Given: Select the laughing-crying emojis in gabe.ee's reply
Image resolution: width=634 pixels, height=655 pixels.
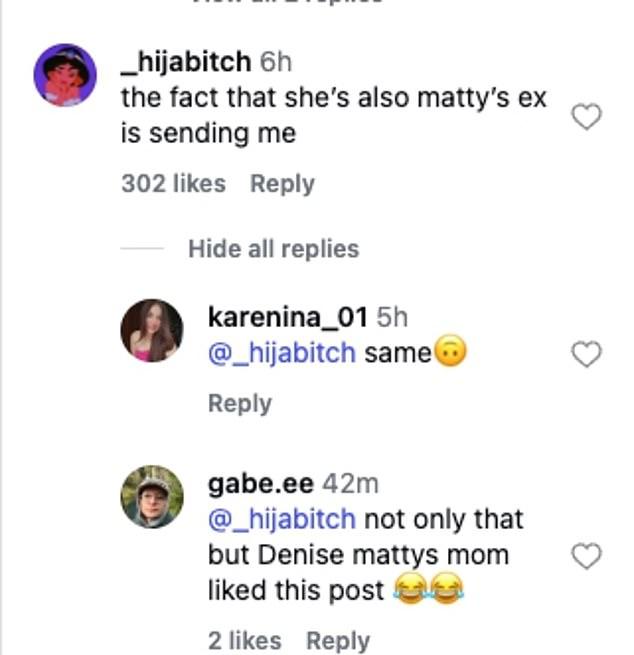Looking at the screenshot, I should [429, 589].
